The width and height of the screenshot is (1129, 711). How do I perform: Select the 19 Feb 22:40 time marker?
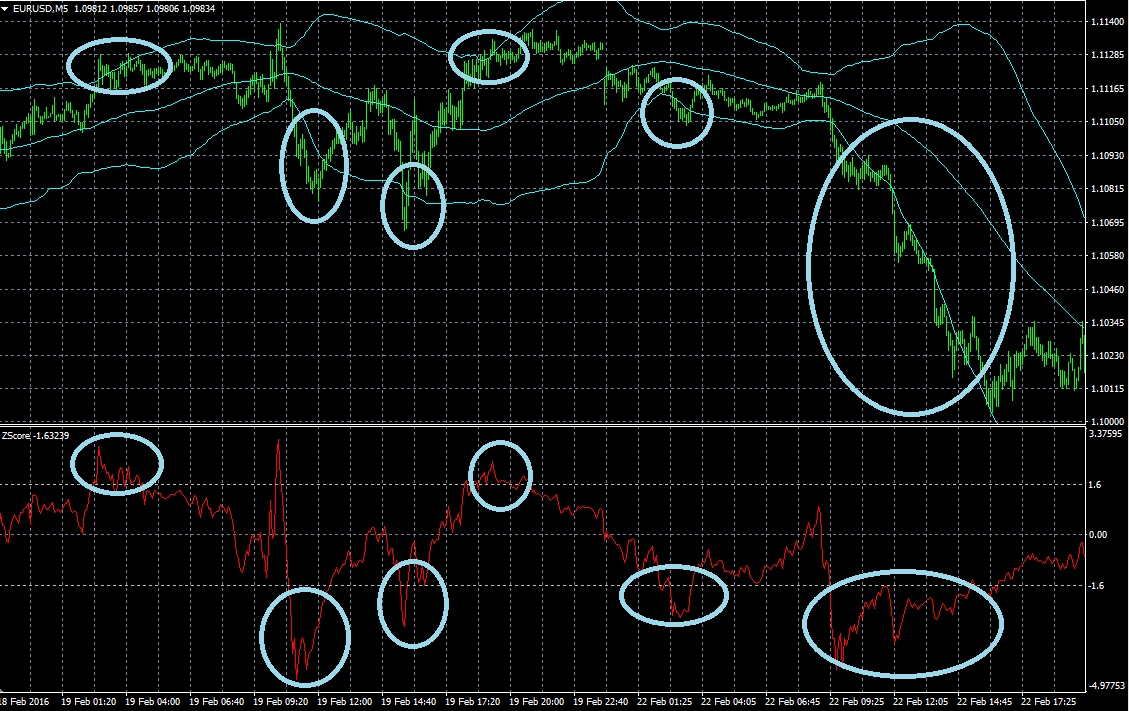click(604, 702)
